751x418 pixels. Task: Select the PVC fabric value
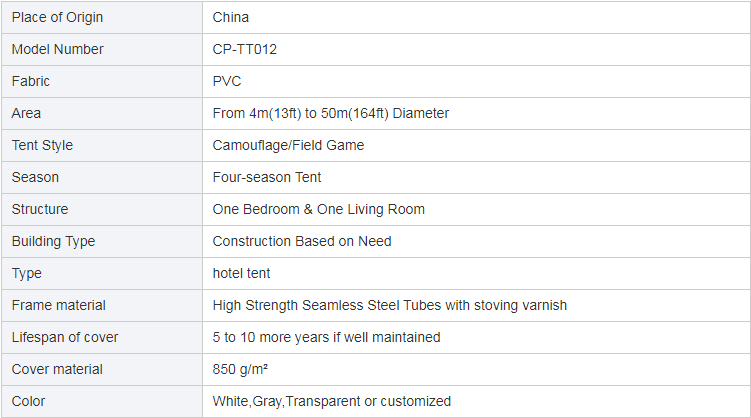point(227,81)
